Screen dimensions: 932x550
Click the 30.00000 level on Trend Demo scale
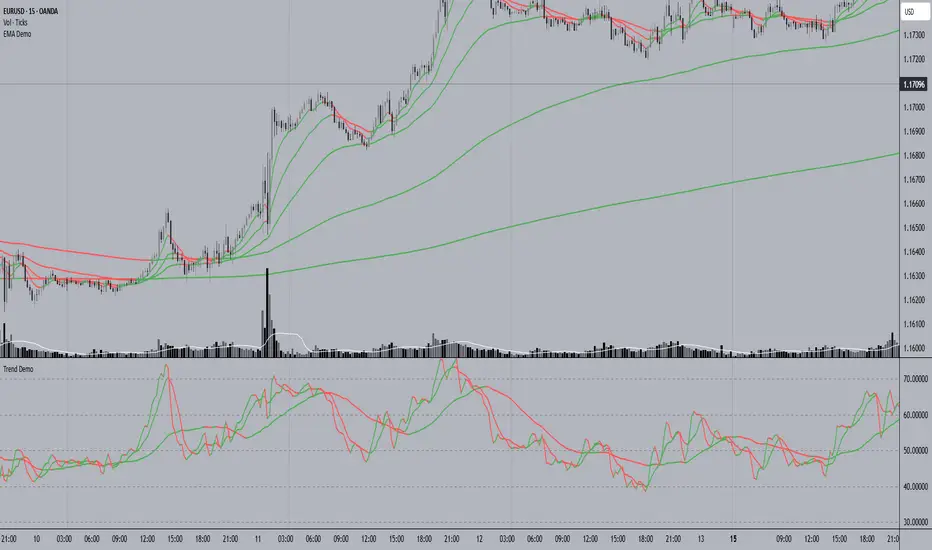point(915,523)
